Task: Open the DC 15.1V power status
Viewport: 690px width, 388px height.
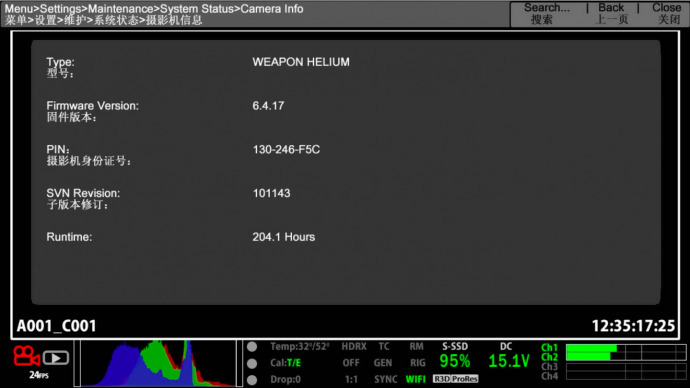Action: tap(509, 356)
